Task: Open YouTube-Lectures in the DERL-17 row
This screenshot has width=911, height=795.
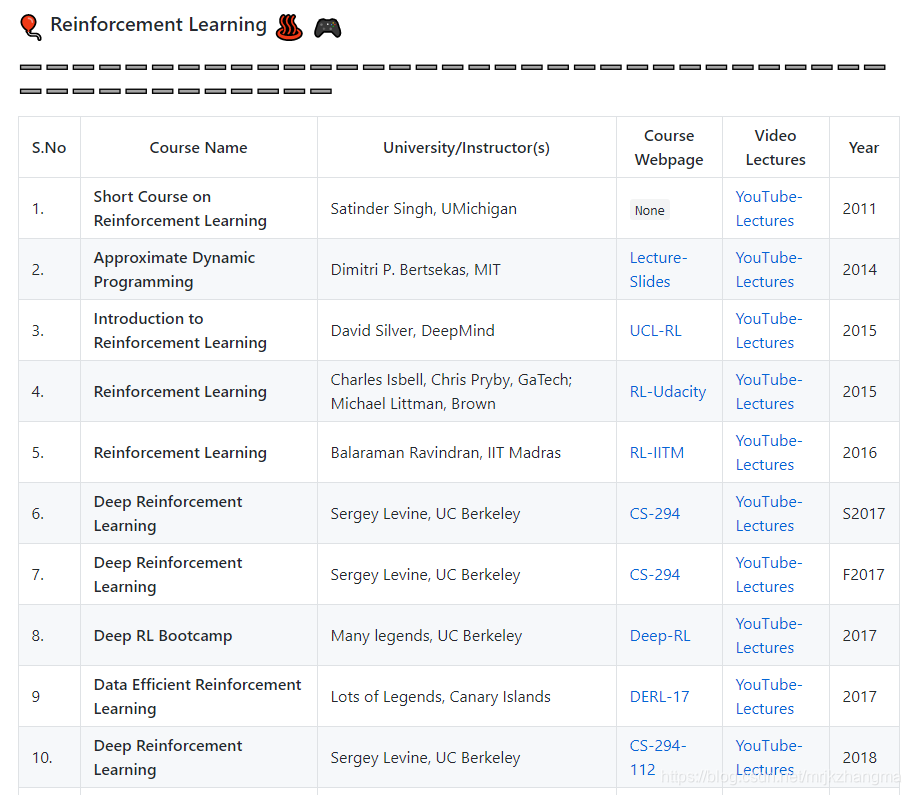Action: 769,697
